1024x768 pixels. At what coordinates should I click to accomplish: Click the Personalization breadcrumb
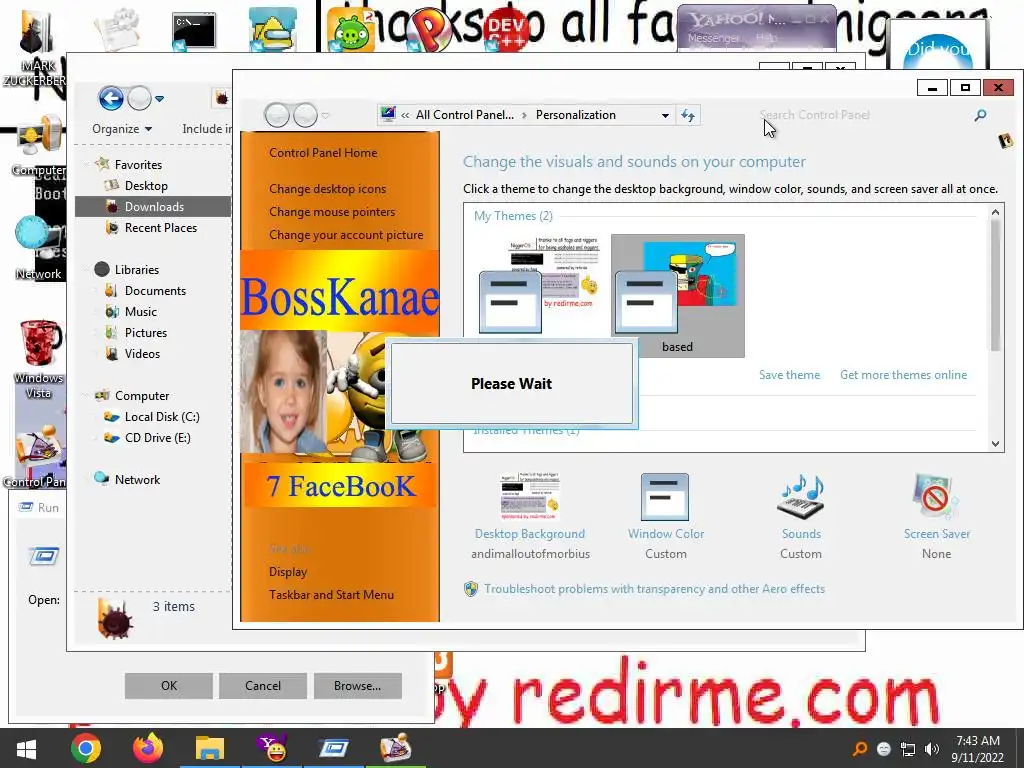click(575, 115)
